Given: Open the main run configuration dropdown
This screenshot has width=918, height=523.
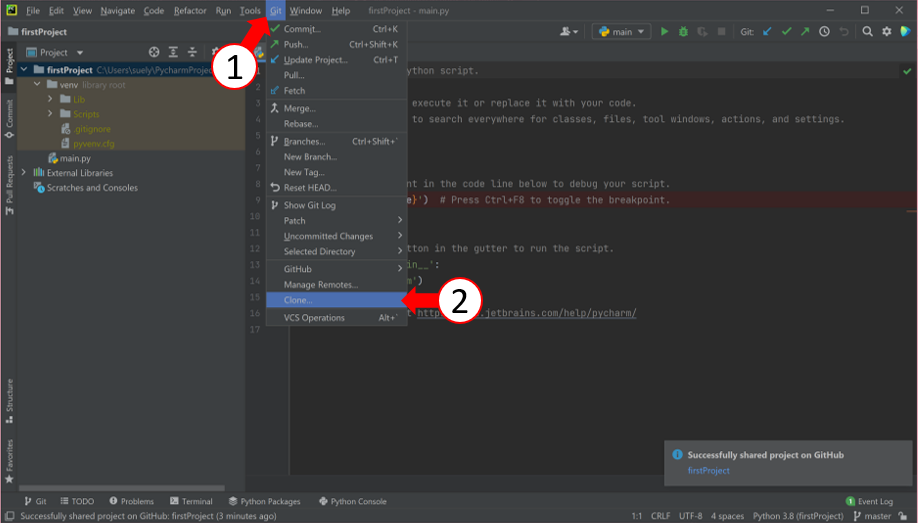Looking at the screenshot, I should 621,32.
